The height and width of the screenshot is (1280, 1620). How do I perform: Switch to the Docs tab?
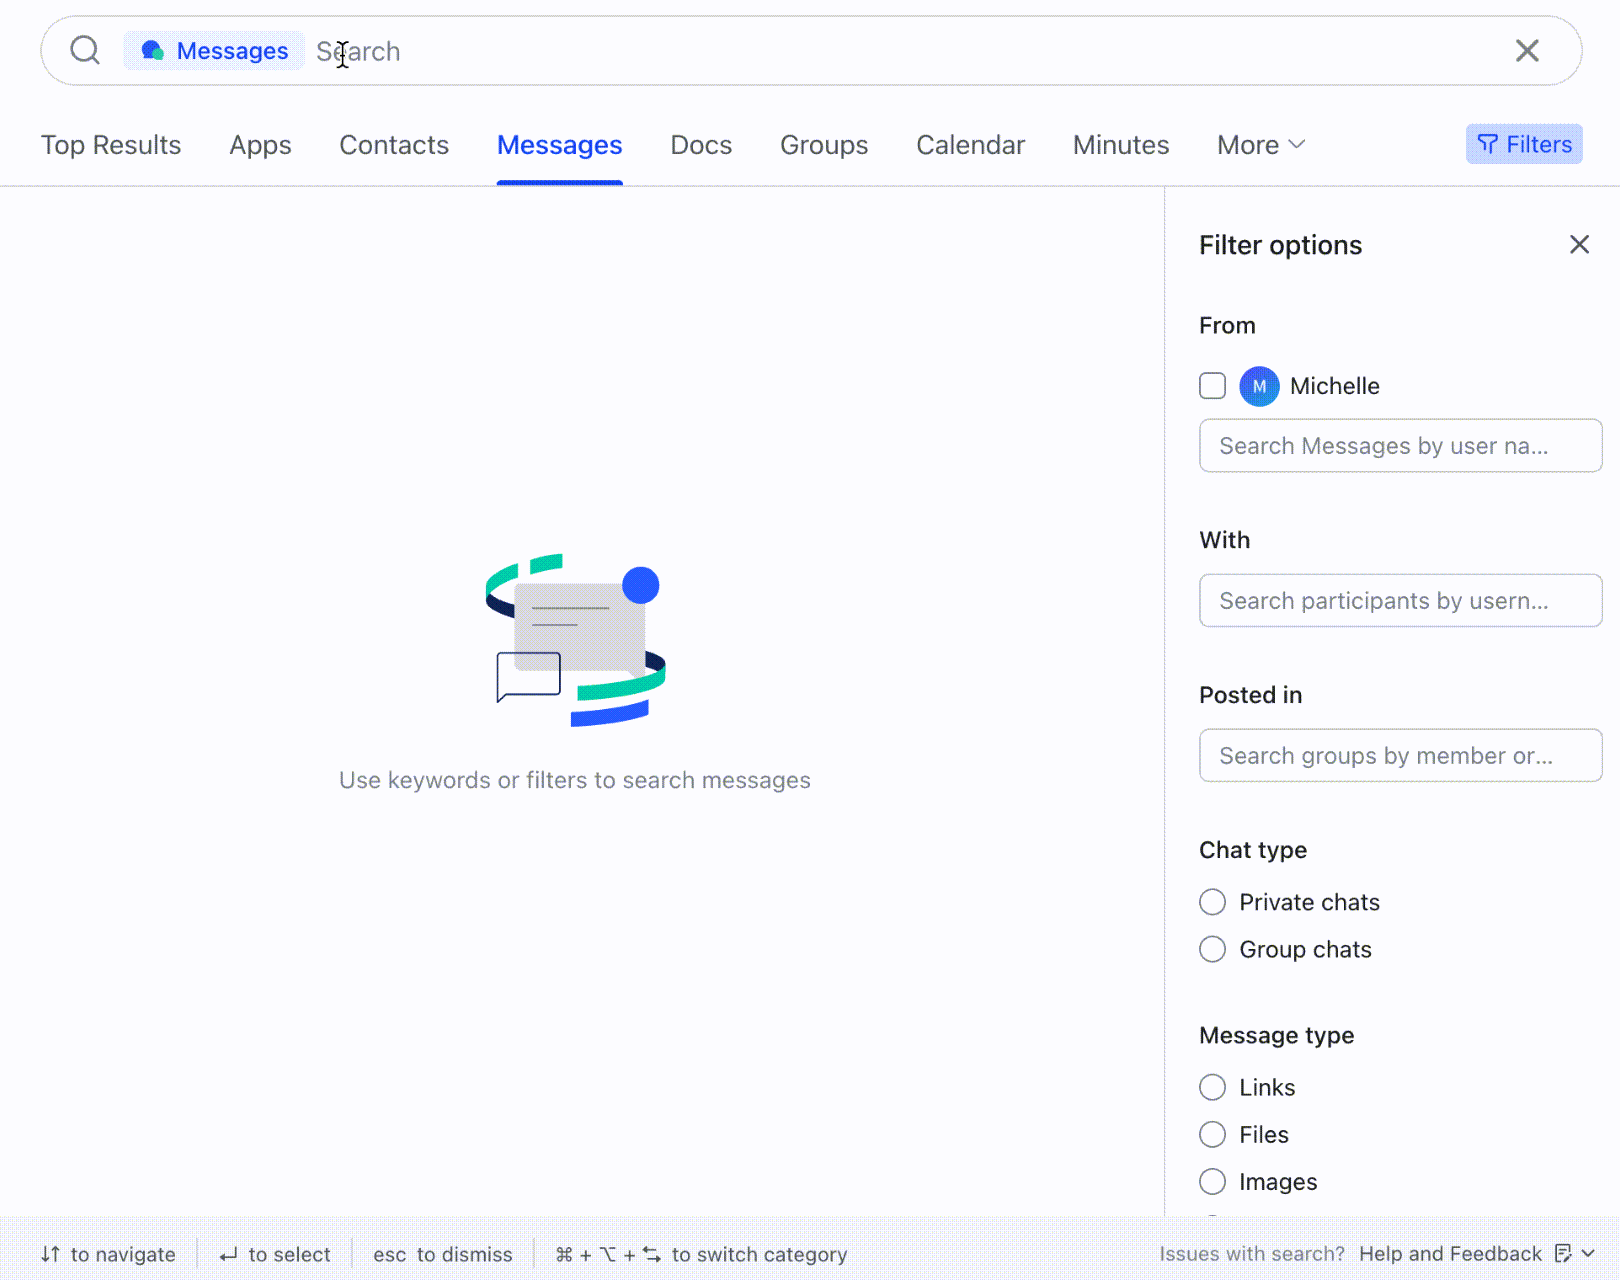701,145
